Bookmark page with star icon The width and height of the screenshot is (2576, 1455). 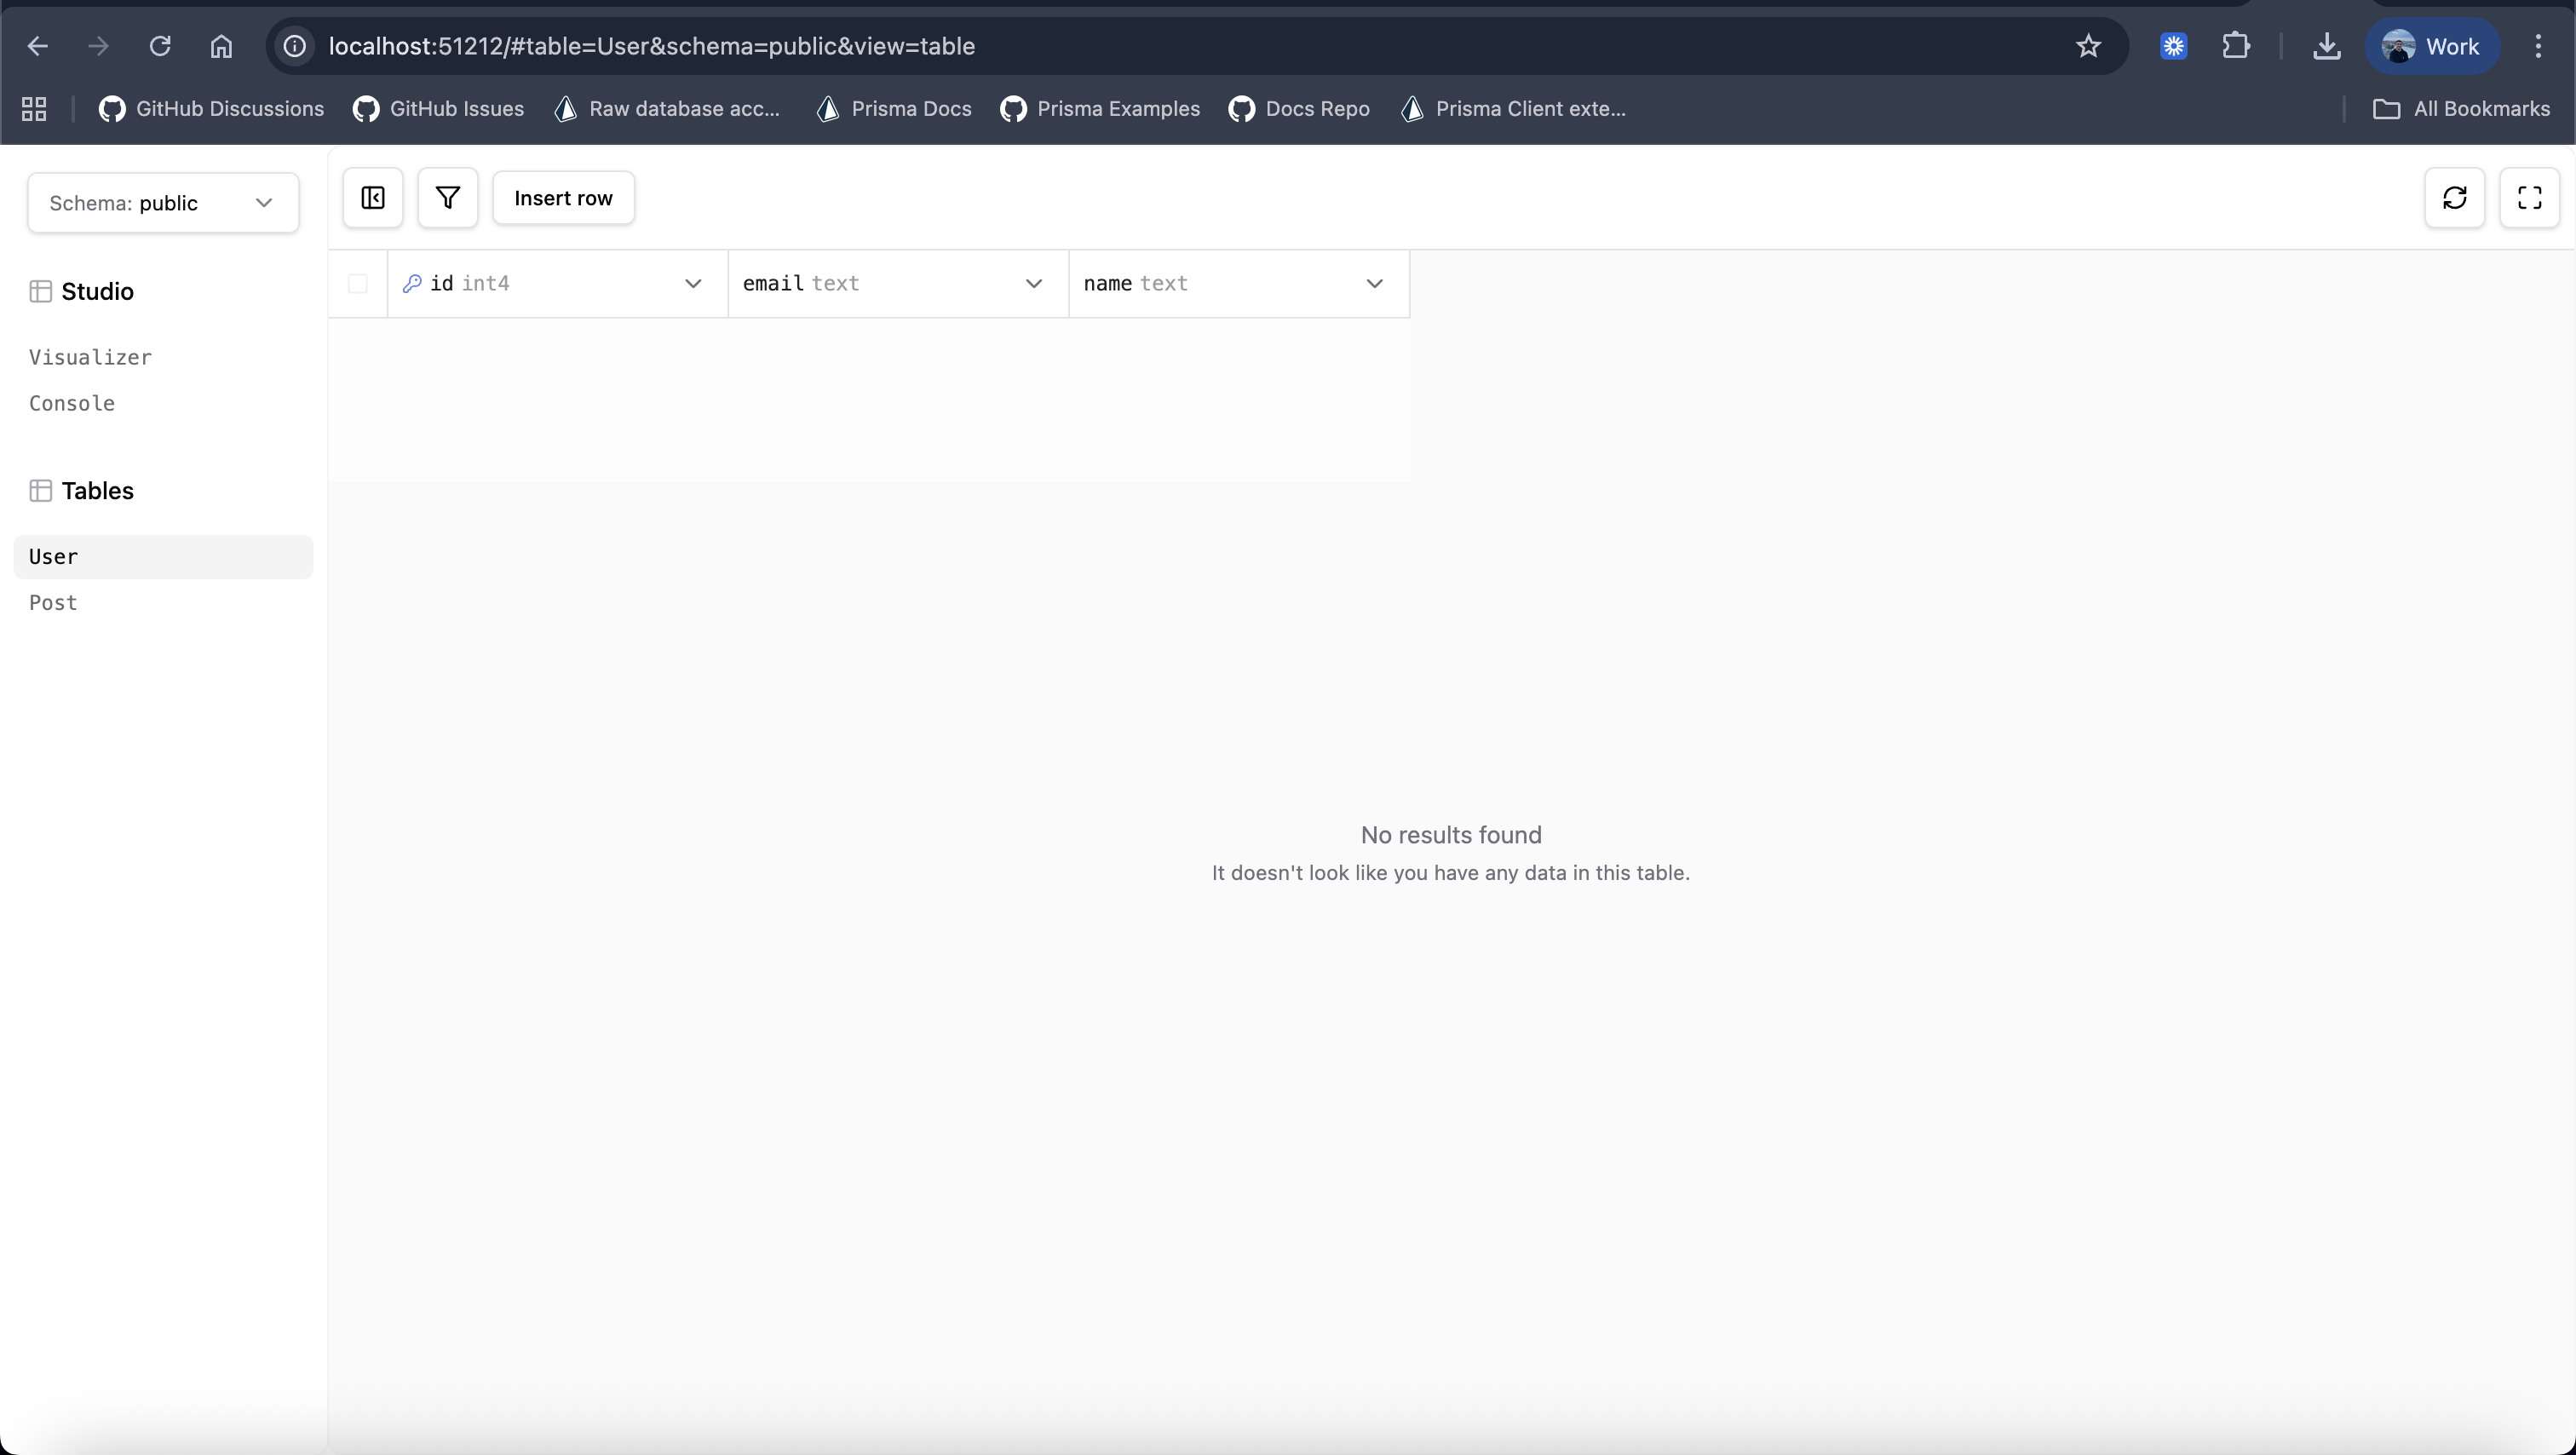click(2088, 46)
